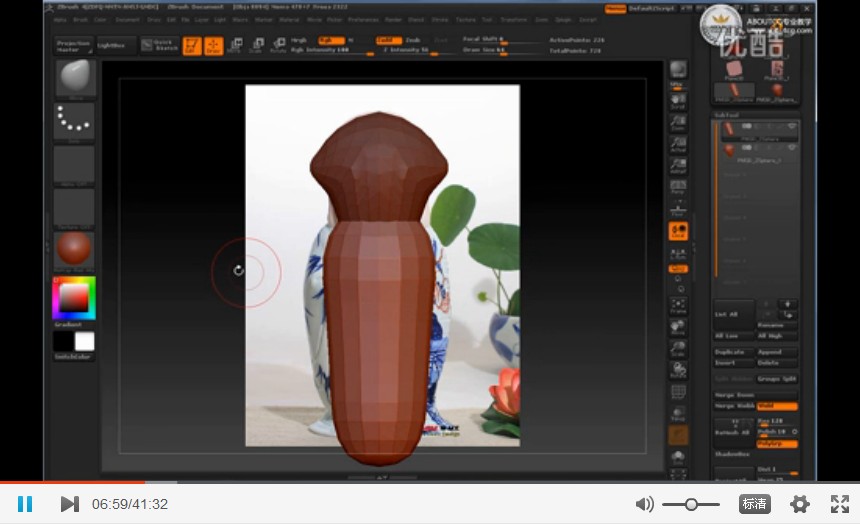
Task: Skip to the next video
Action: 70,504
